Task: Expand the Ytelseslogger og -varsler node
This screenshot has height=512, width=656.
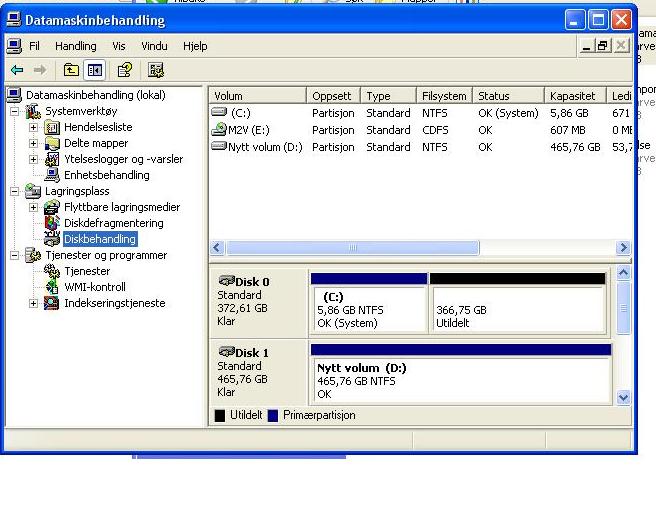Action: tap(33, 159)
